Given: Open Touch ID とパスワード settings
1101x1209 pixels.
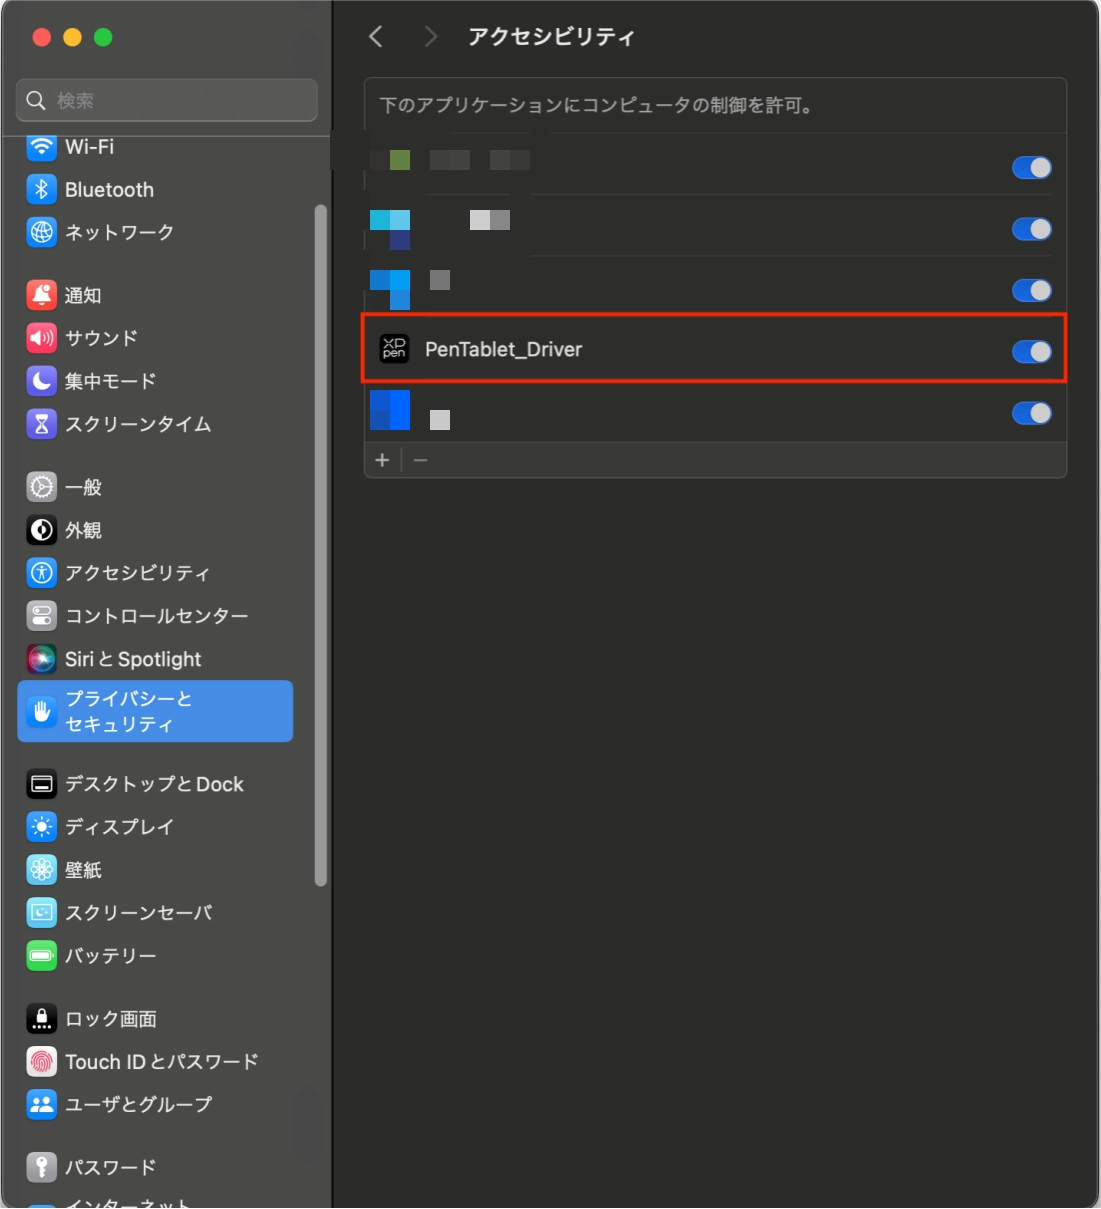Looking at the screenshot, I should (161, 1062).
